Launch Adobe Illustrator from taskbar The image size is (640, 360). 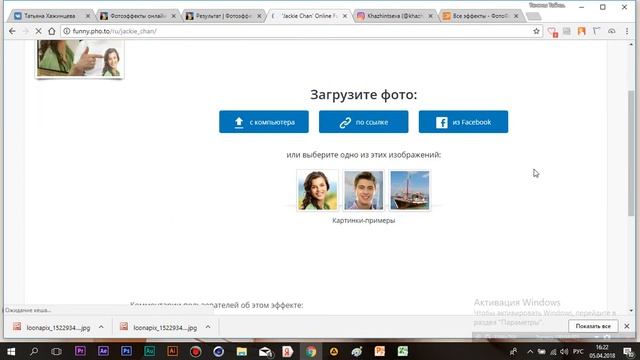[172, 351]
